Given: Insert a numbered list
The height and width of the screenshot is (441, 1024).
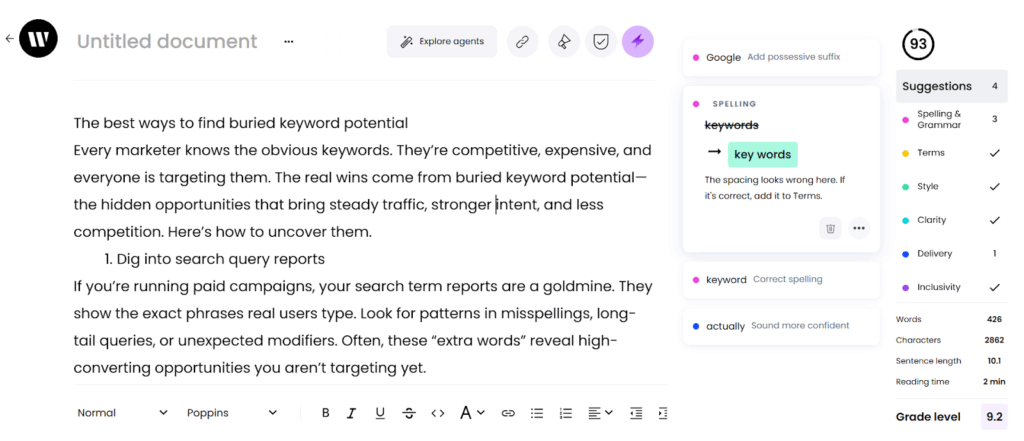Looking at the screenshot, I should 566,413.
